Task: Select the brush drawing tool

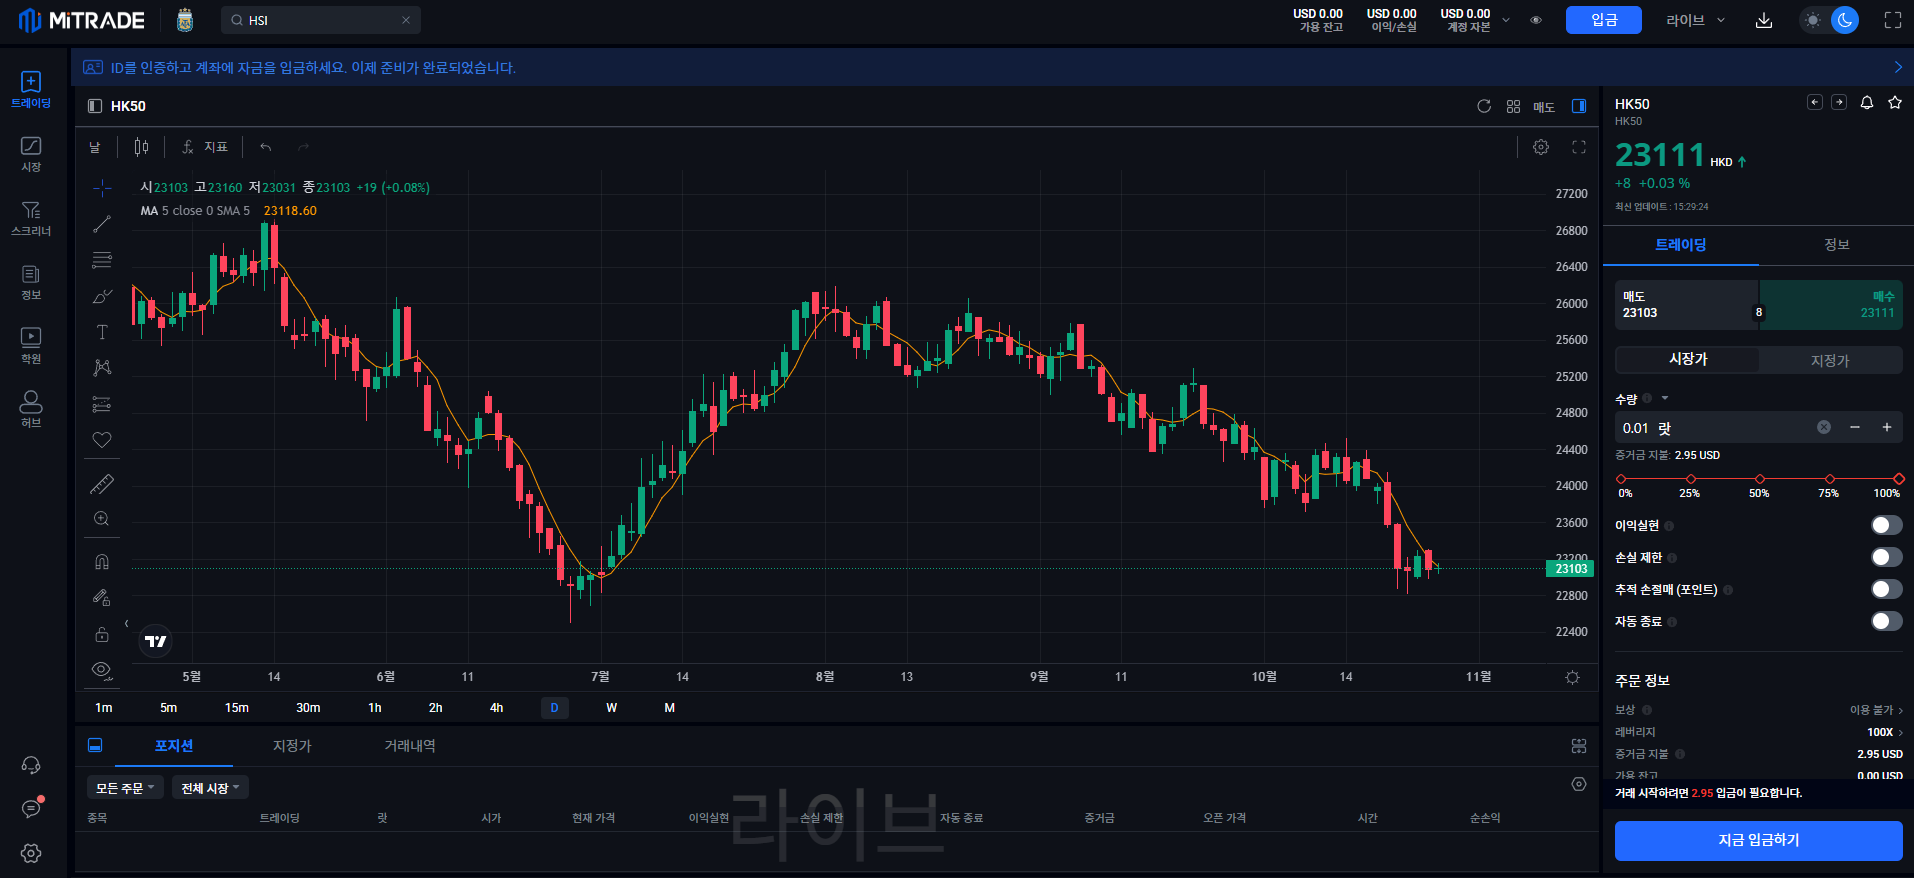Action: pyautogui.click(x=102, y=296)
